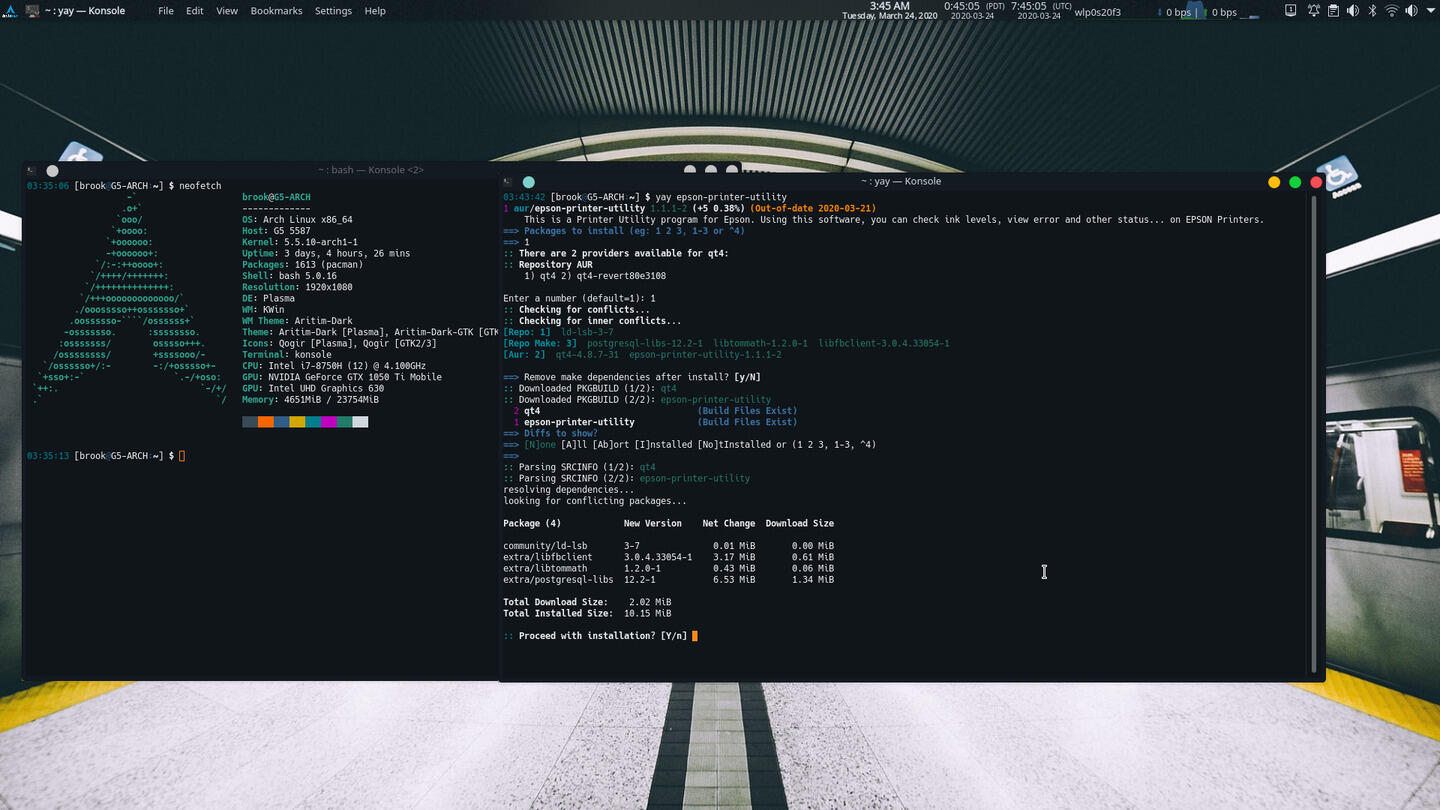Click the Bluetooth icon in the system tray

point(1372,10)
